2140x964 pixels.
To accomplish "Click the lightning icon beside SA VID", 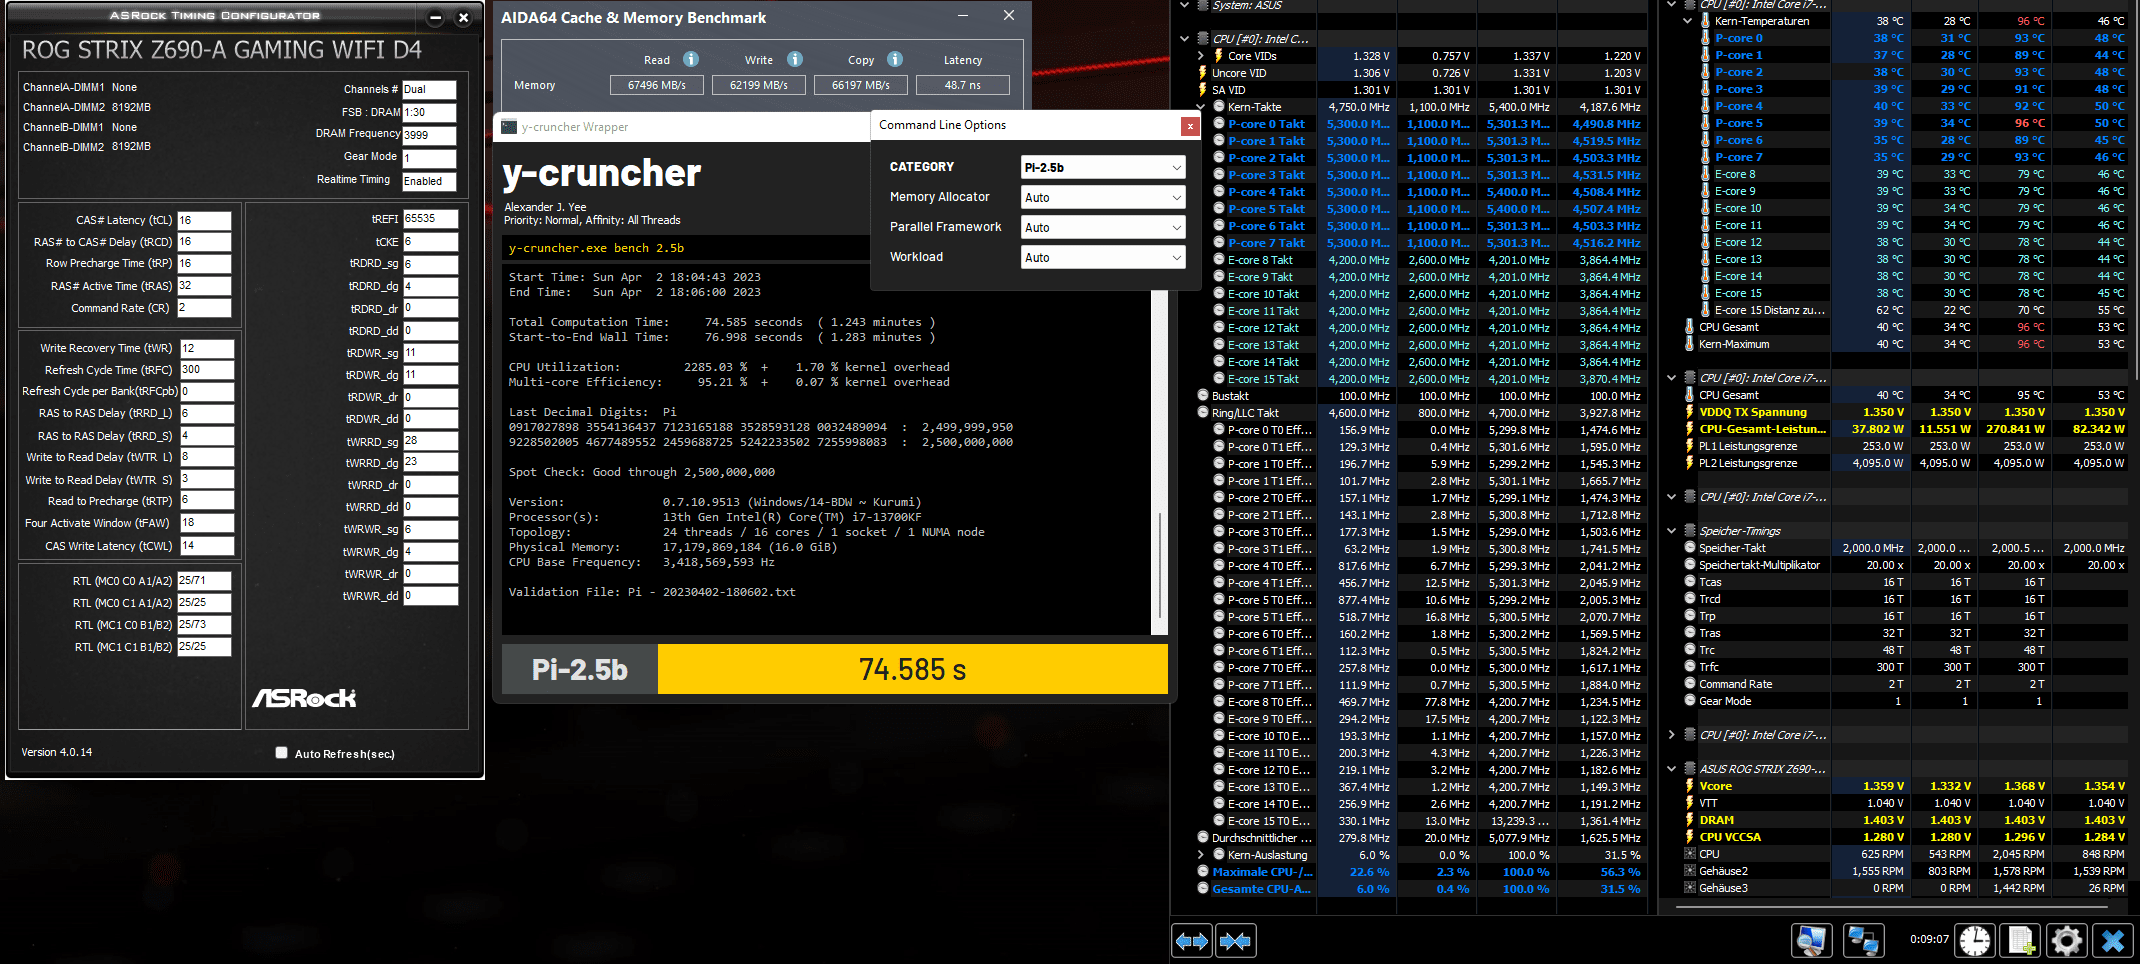I will (x=1203, y=90).
